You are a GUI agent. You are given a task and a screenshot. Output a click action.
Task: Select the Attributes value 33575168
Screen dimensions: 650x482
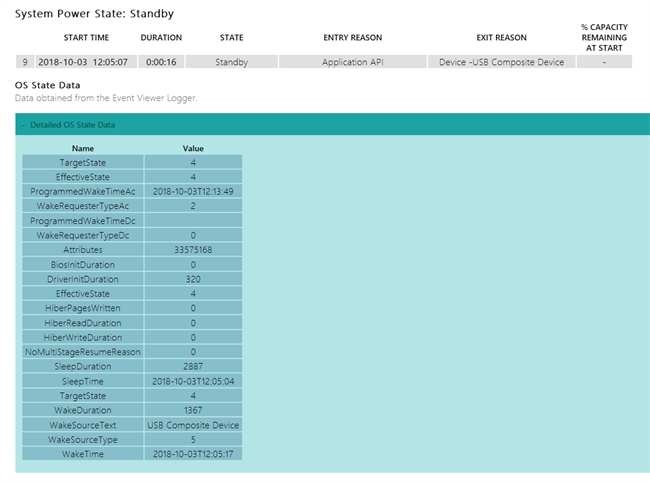pos(193,249)
